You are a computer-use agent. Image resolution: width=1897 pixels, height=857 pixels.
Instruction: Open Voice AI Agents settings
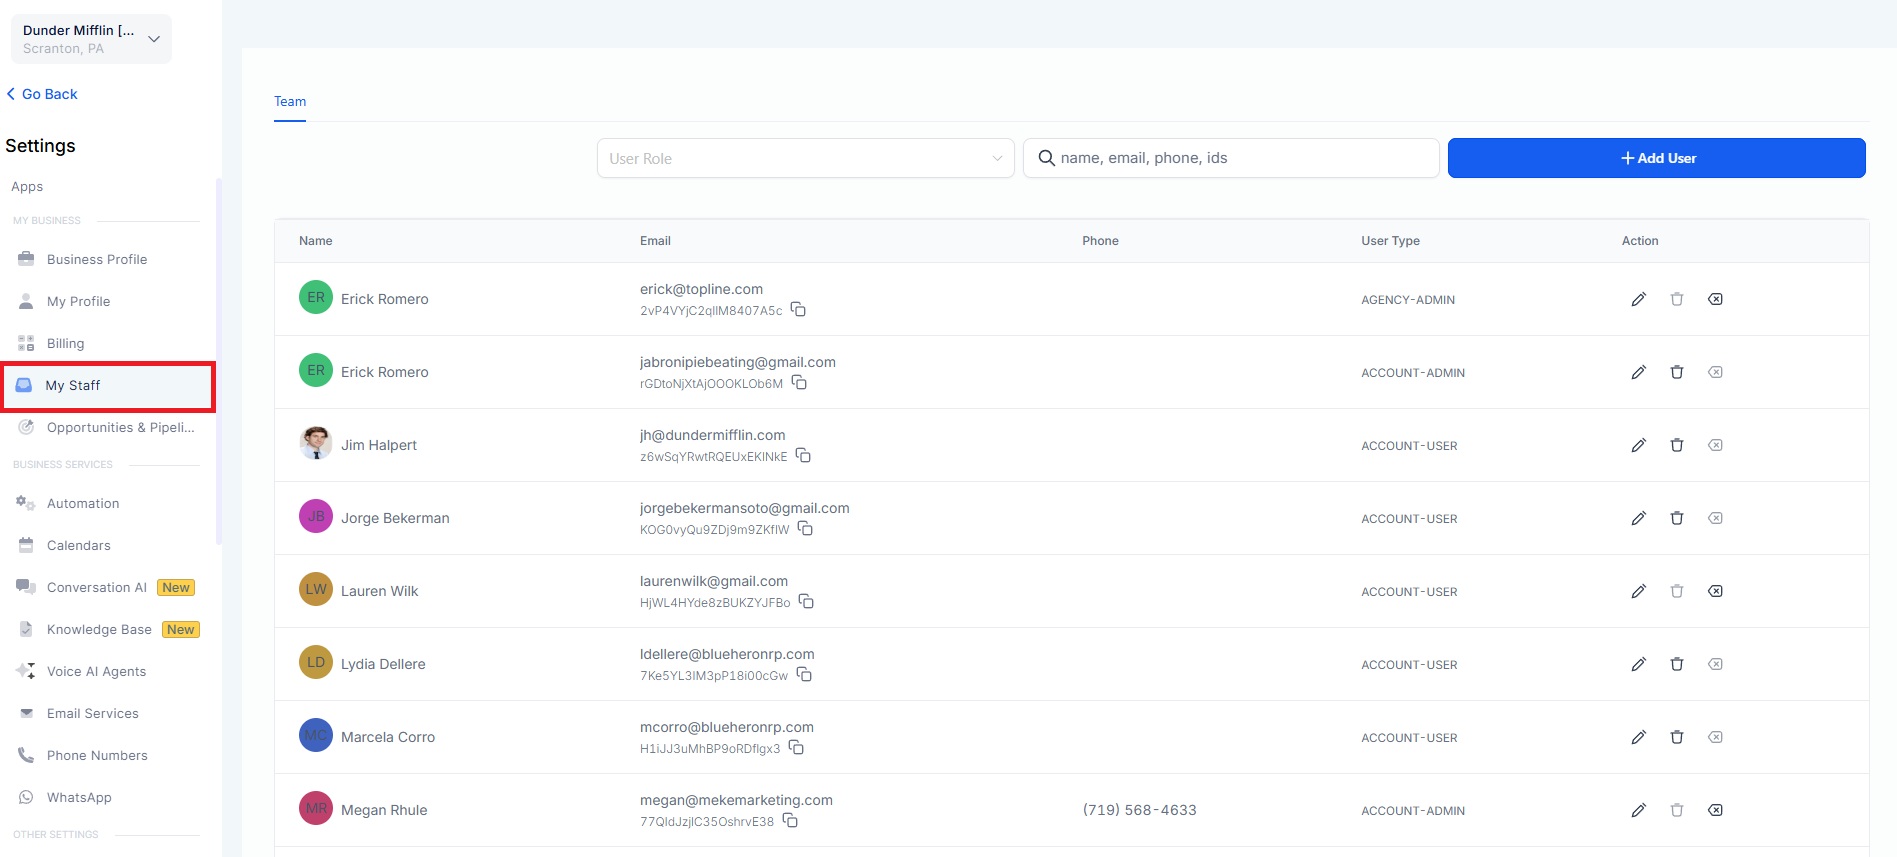tap(96, 671)
